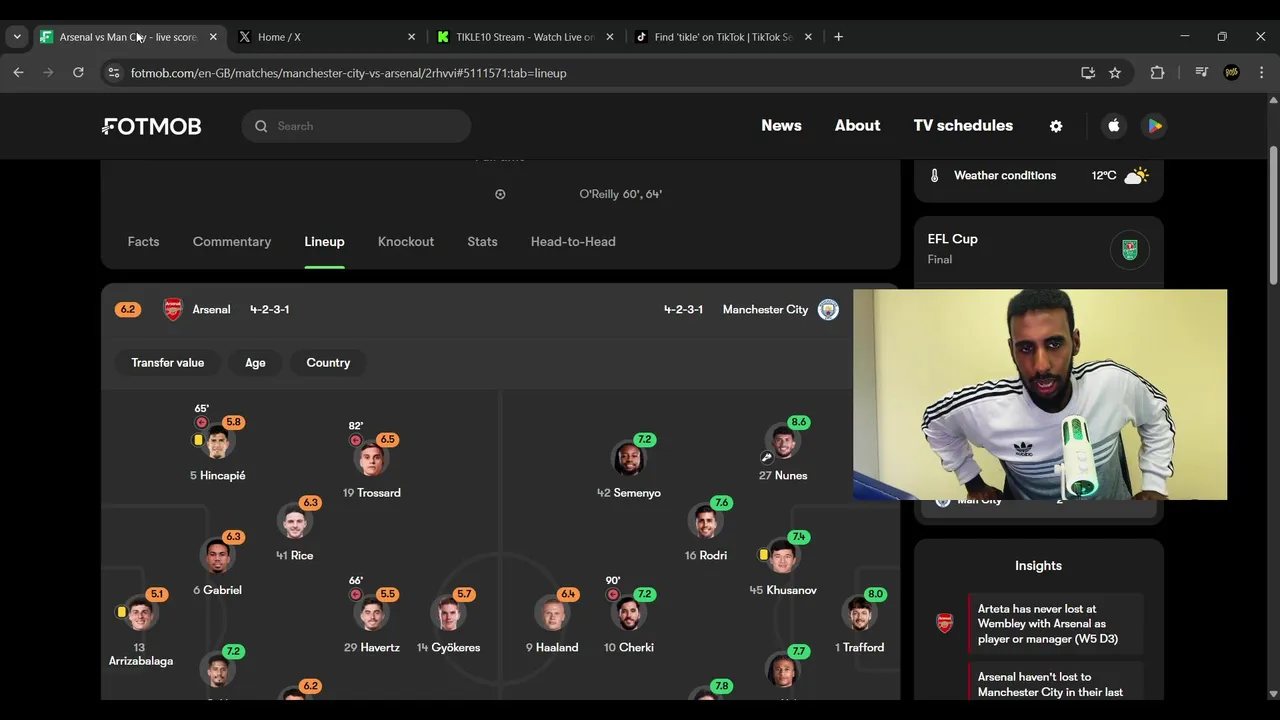Screen dimensions: 1280x720
Task: Click the 'O'Reilly 60', 64'' scorer text
Action: [621, 194]
